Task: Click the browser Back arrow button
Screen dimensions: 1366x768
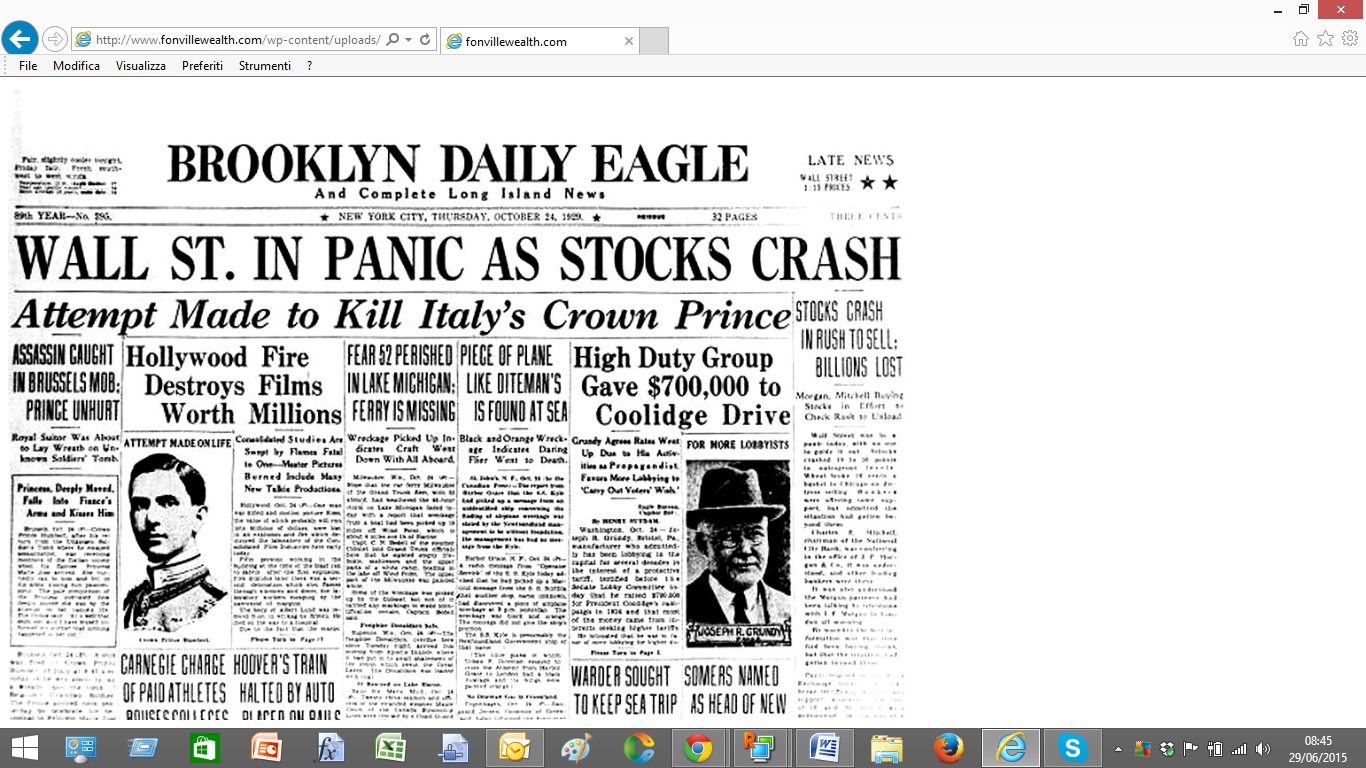Action: pos(20,40)
